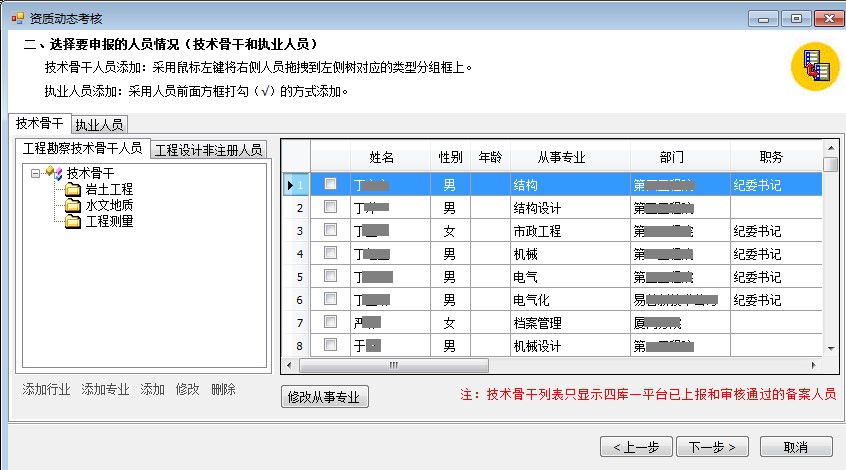The width and height of the screenshot is (846, 470).
Task: Click the 工程测量 folder icon
Action: [x=72, y=221]
